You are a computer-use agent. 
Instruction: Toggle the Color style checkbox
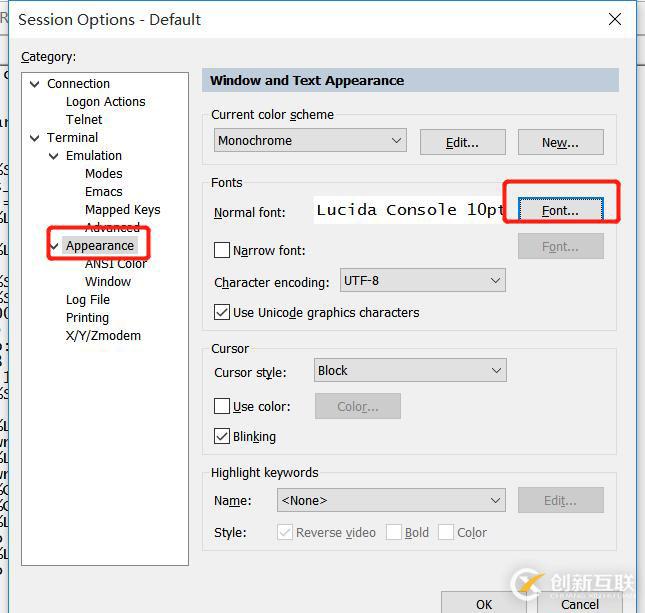[x=446, y=532]
